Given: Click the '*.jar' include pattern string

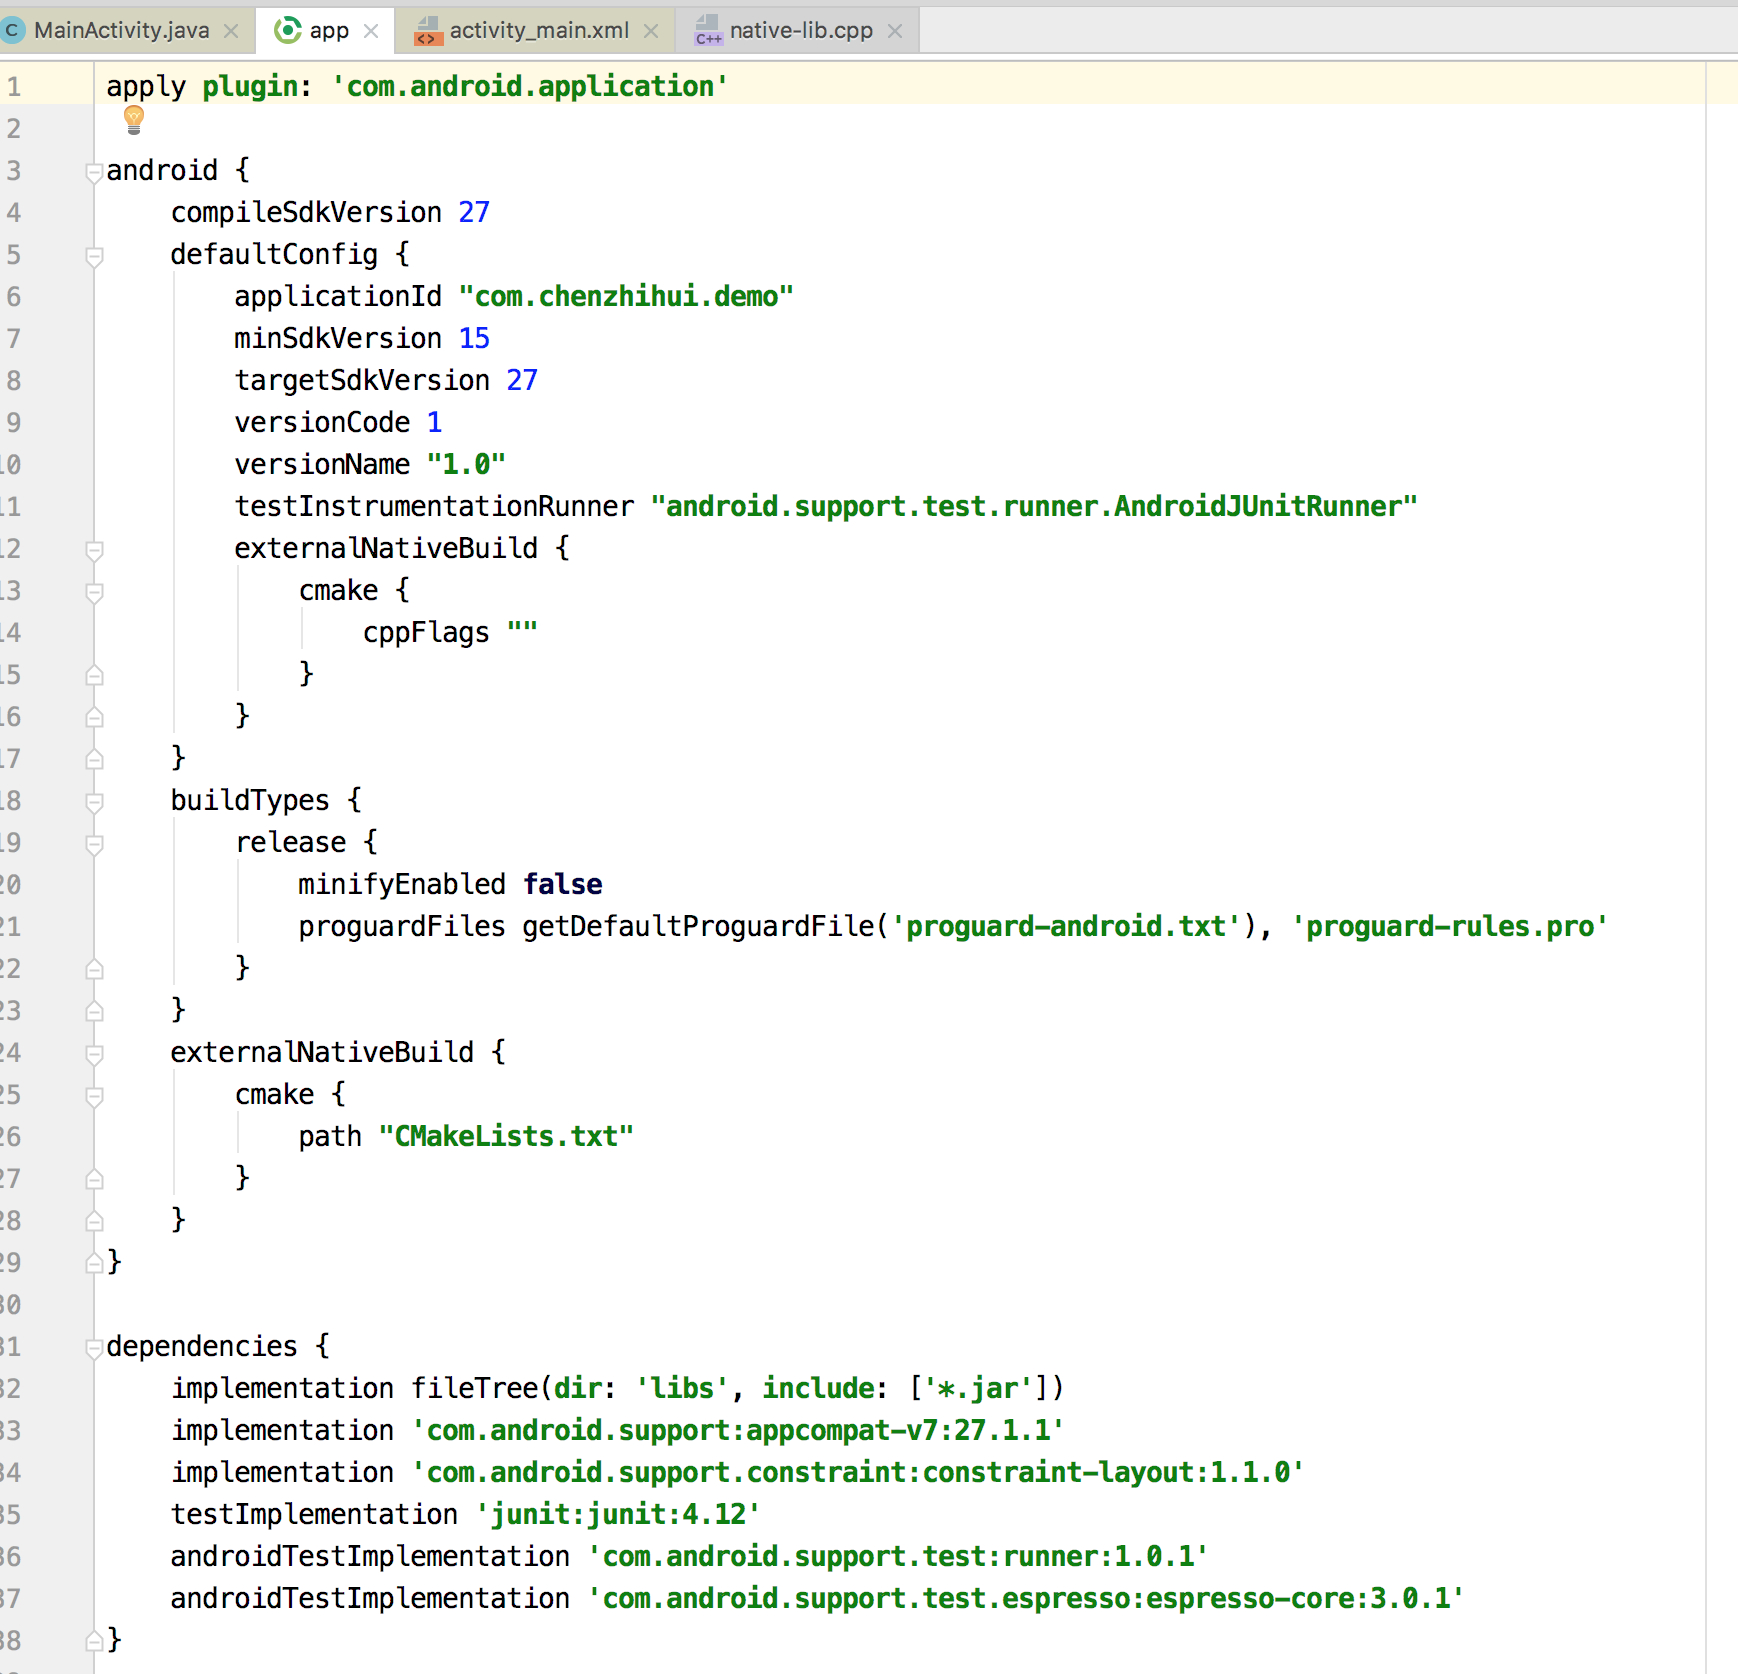Looking at the screenshot, I should click(x=978, y=1388).
